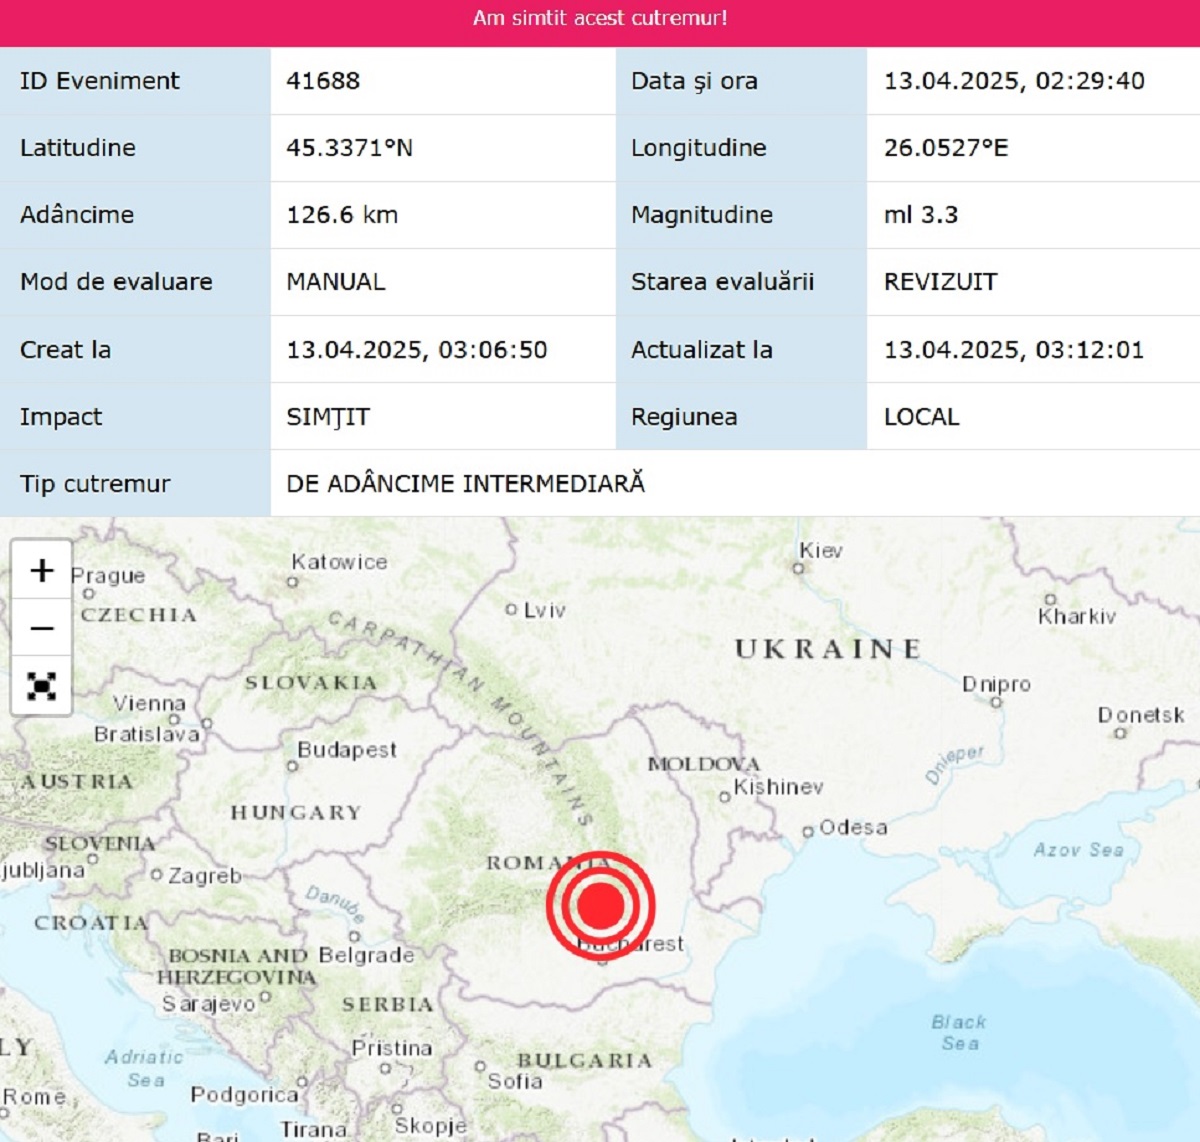Click the "DE ADÂNCIME INTERMEDIARĂ" earthquake type text
The height and width of the screenshot is (1142, 1200).
(465, 484)
